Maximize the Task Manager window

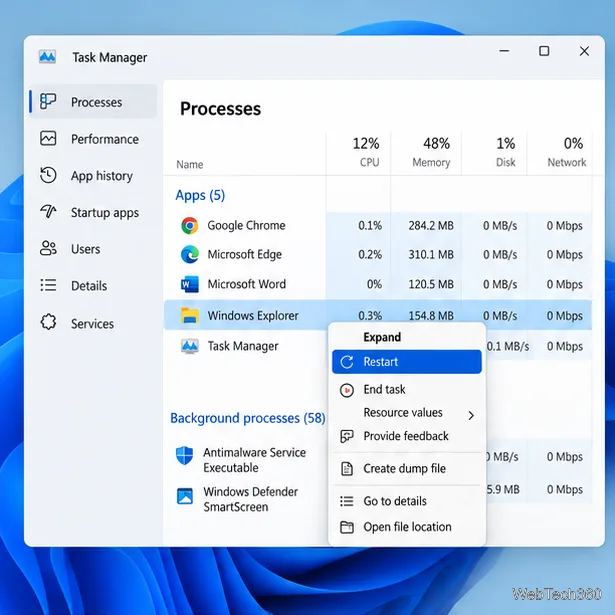coord(544,51)
